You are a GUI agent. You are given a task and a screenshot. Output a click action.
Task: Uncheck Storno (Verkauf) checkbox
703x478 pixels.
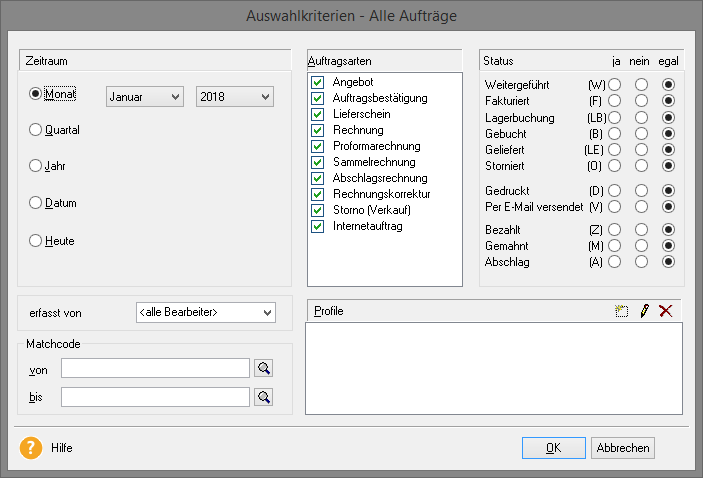pyautogui.click(x=317, y=210)
